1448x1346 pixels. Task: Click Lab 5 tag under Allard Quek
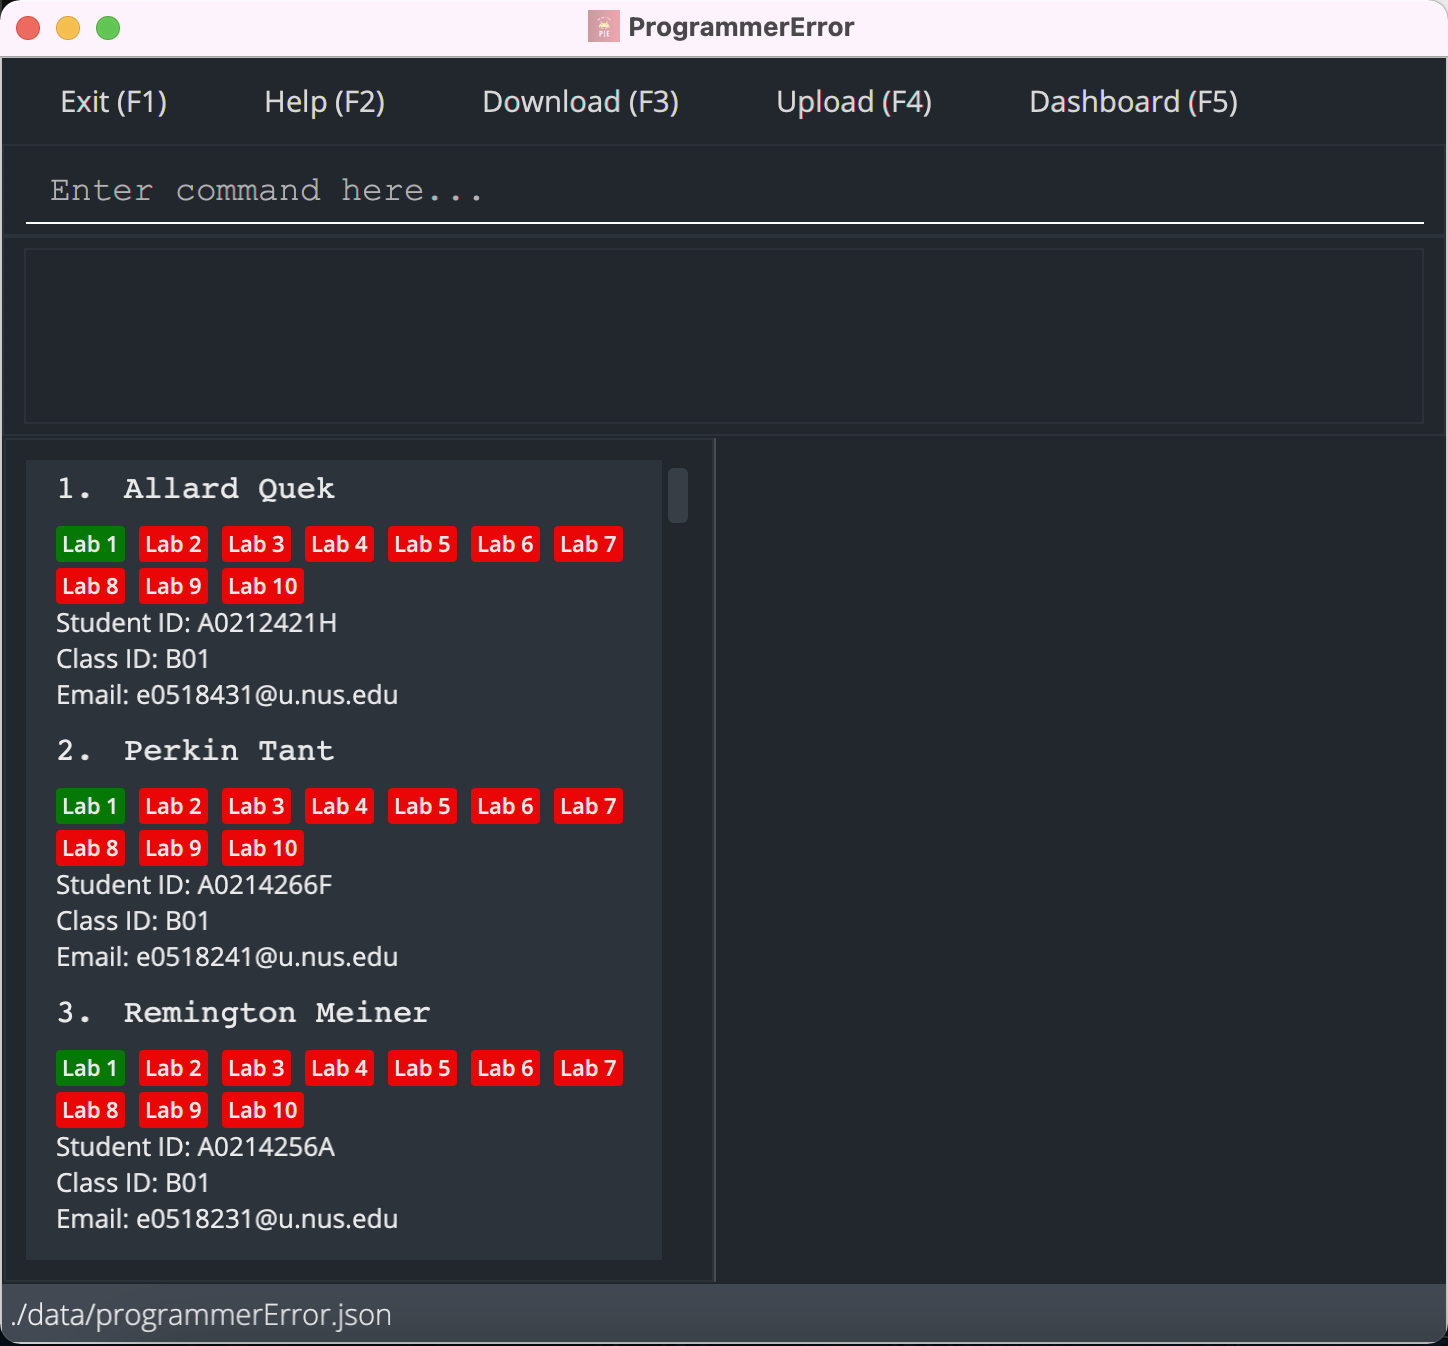pos(422,544)
